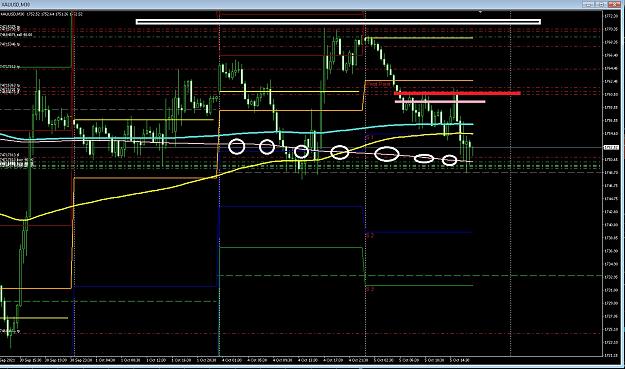Click the '4 Oct 01:00' time label
This screenshot has height=369, width=625.
pos(232,360)
